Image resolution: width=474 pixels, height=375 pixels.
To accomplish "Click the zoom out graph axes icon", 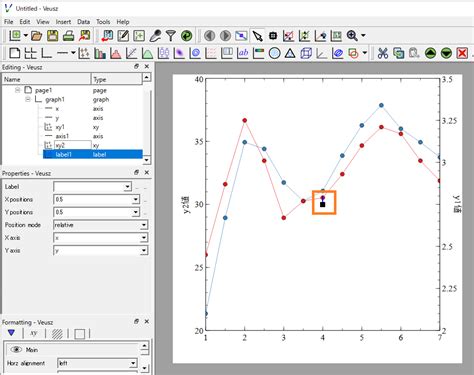I will [305, 35].
